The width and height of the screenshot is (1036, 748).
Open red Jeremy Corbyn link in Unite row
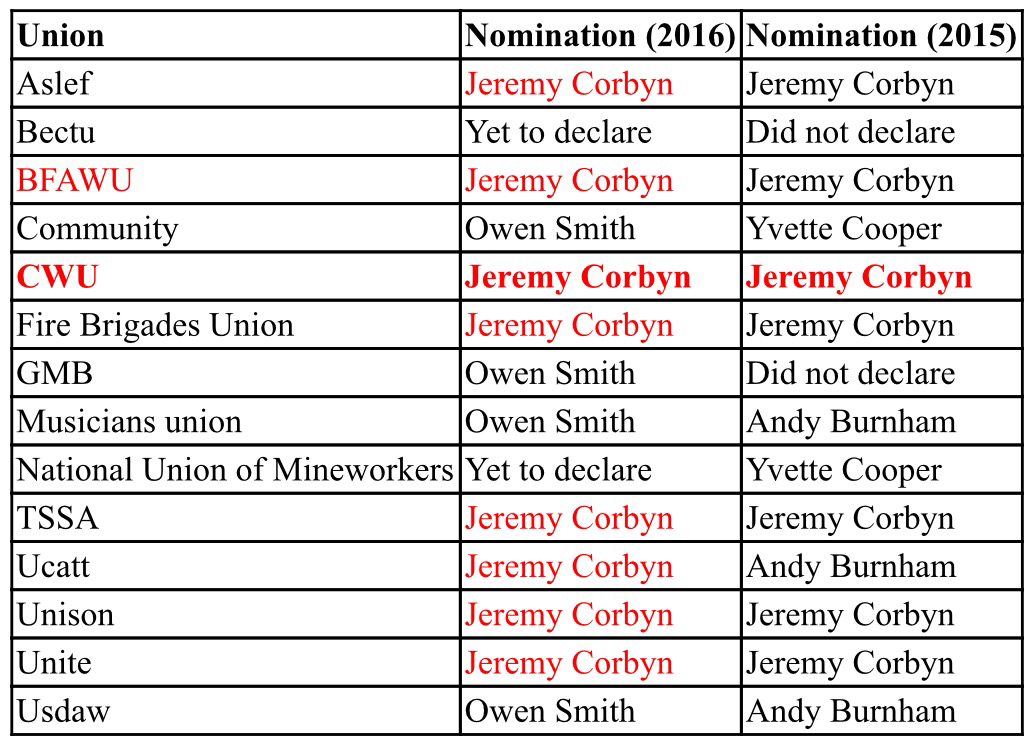[x=569, y=663]
